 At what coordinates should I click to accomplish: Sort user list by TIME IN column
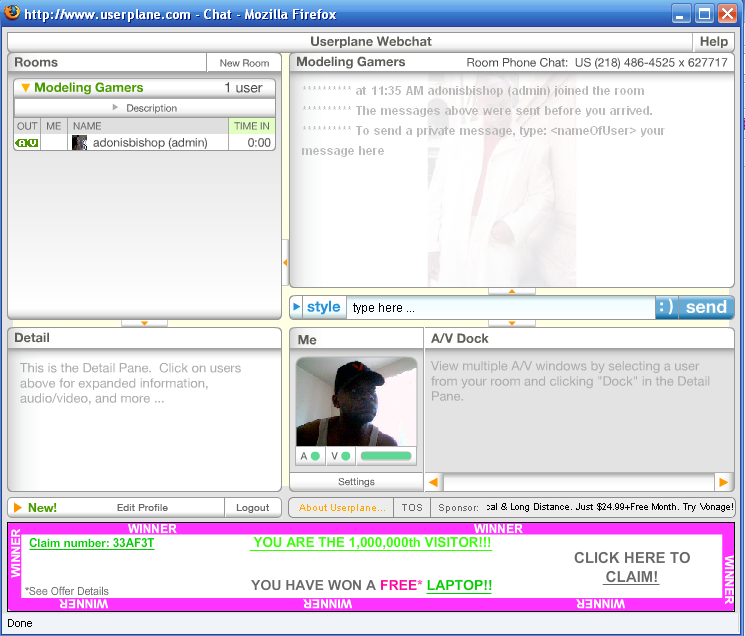tap(252, 126)
